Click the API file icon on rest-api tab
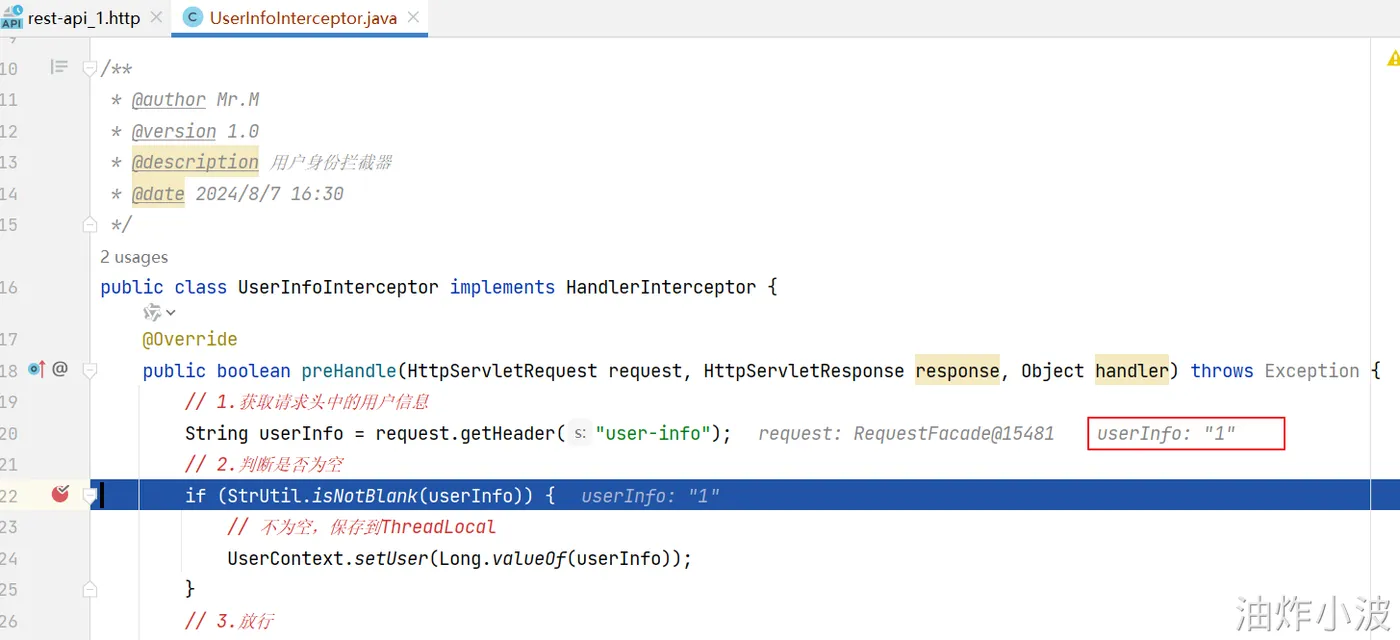Screen dimensions: 1400x640 click(x=11, y=17)
